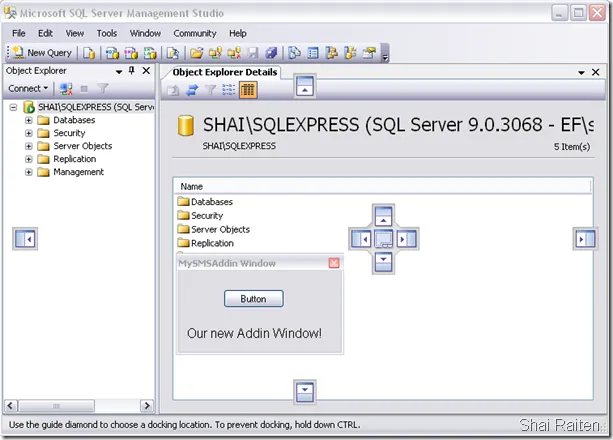The image size is (613, 440).
Task: Show Object Explorer via toolbar icon
Action: (332, 53)
